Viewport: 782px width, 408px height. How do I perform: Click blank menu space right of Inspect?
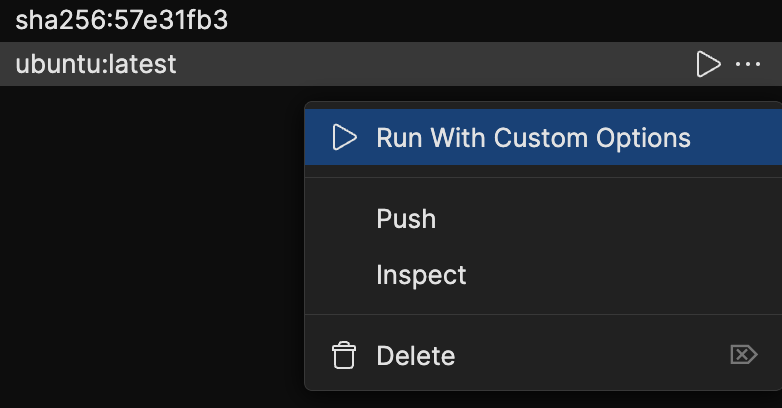click(x=620, y=274)
